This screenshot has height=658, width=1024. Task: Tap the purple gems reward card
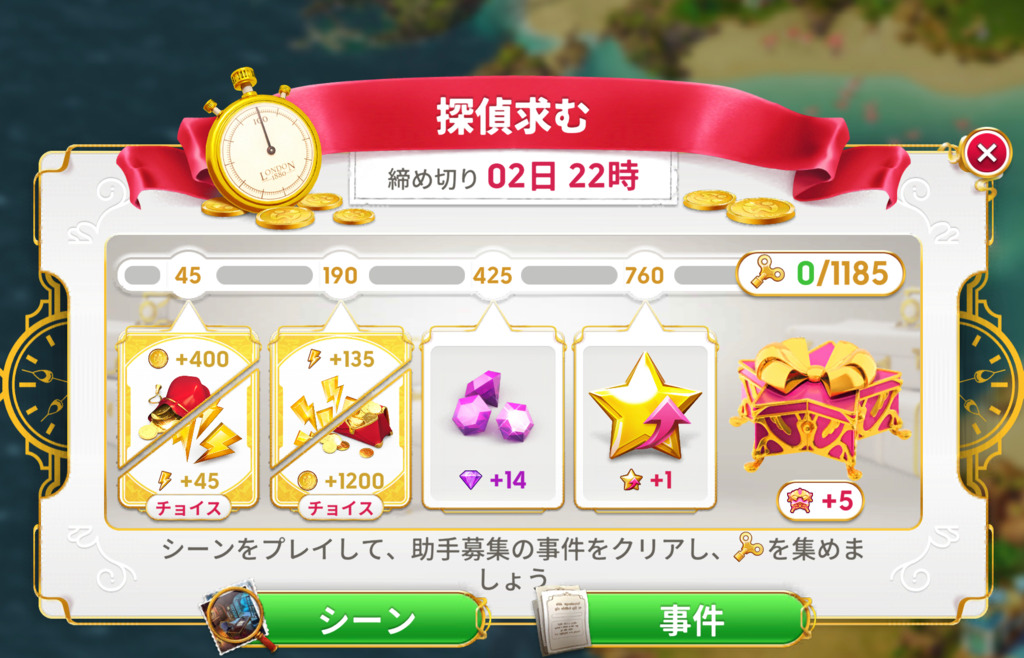pyautogui.click(x=493, y=416)
